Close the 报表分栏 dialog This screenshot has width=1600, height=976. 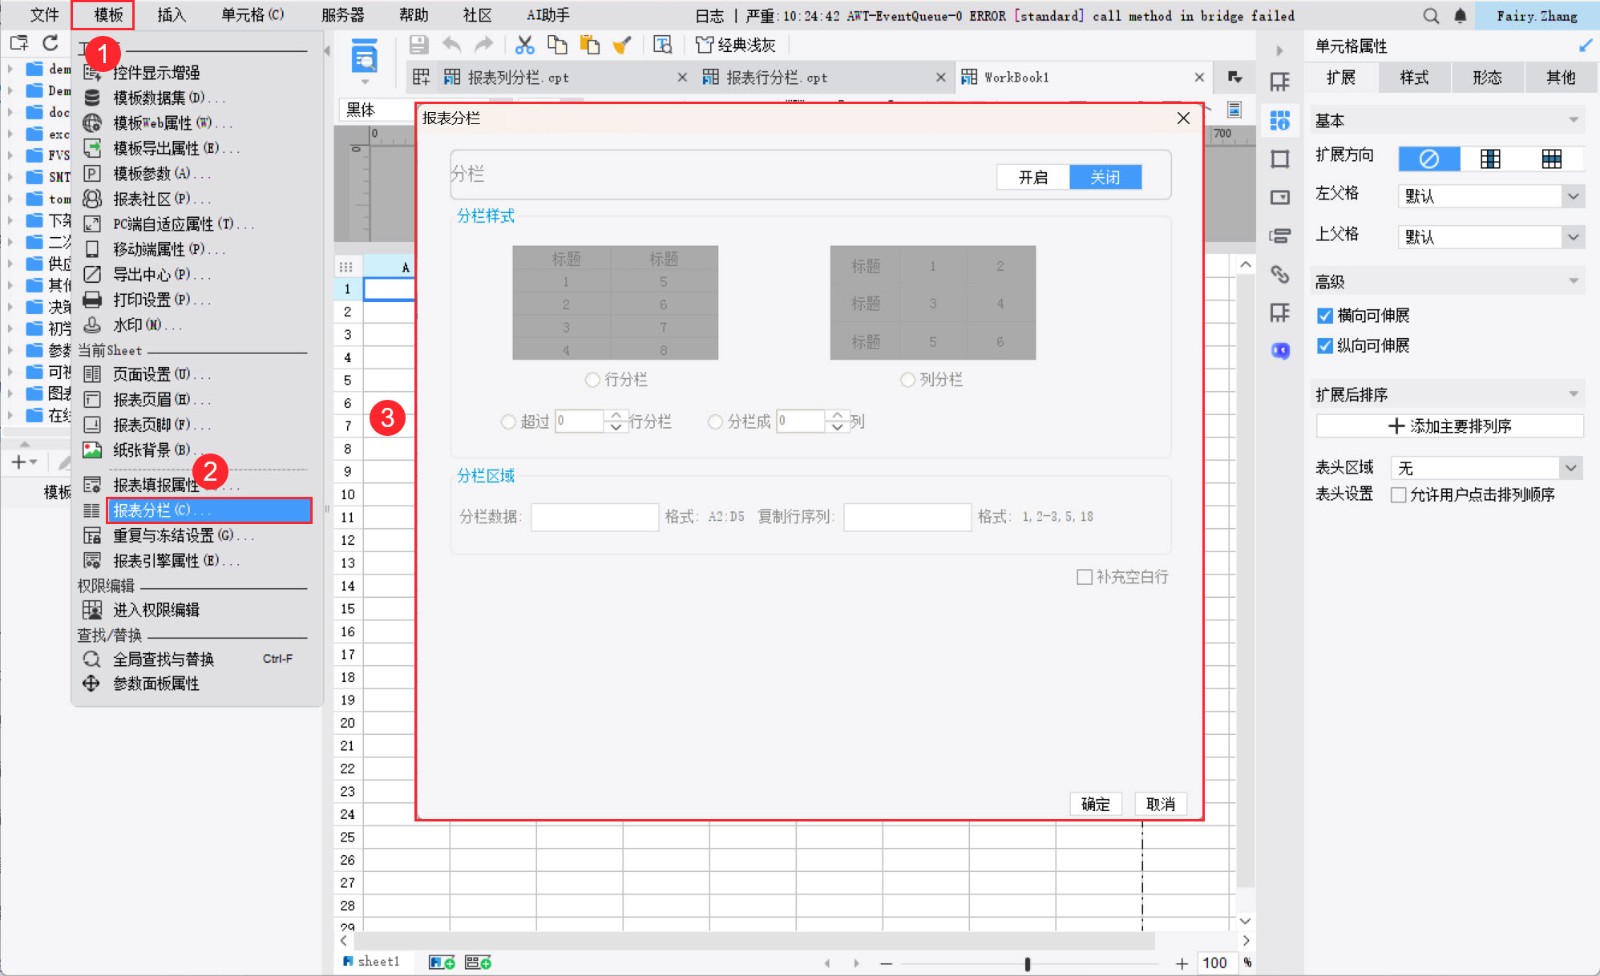1184,118
